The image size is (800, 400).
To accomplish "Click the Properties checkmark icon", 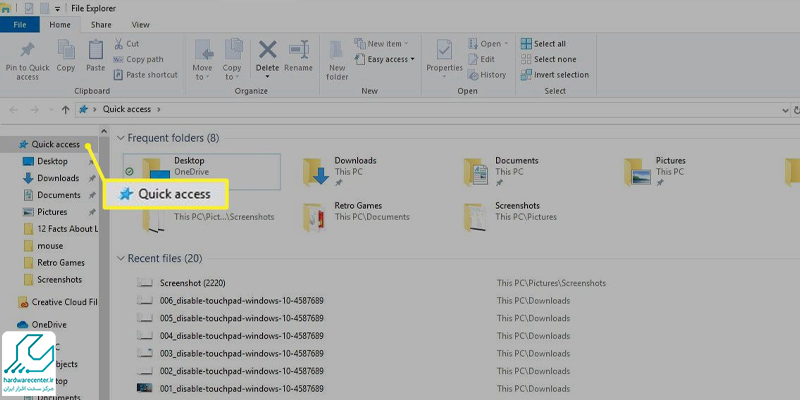I will click(444, 50).
